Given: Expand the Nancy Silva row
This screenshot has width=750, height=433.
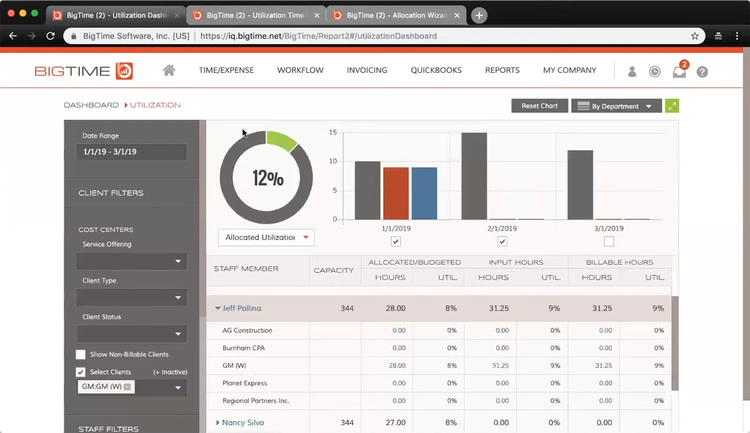Looking at the screenshot, I should (218, 422).
